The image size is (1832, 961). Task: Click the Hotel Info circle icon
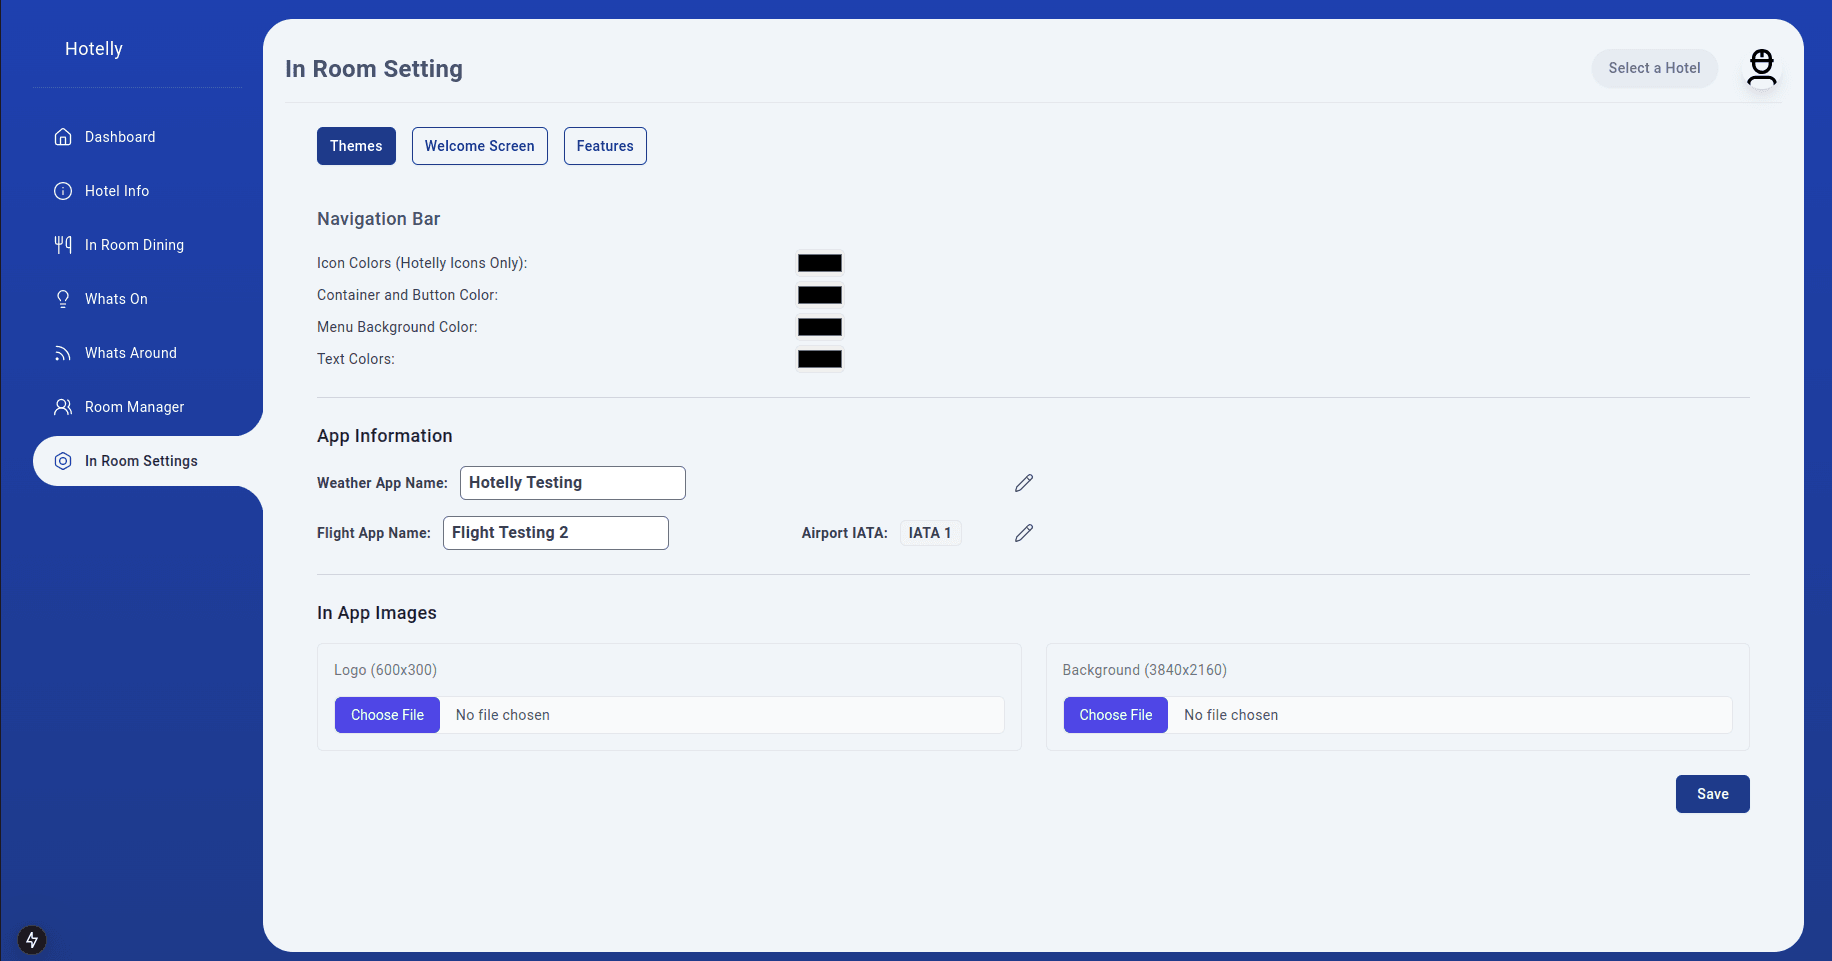pos(63,191)
